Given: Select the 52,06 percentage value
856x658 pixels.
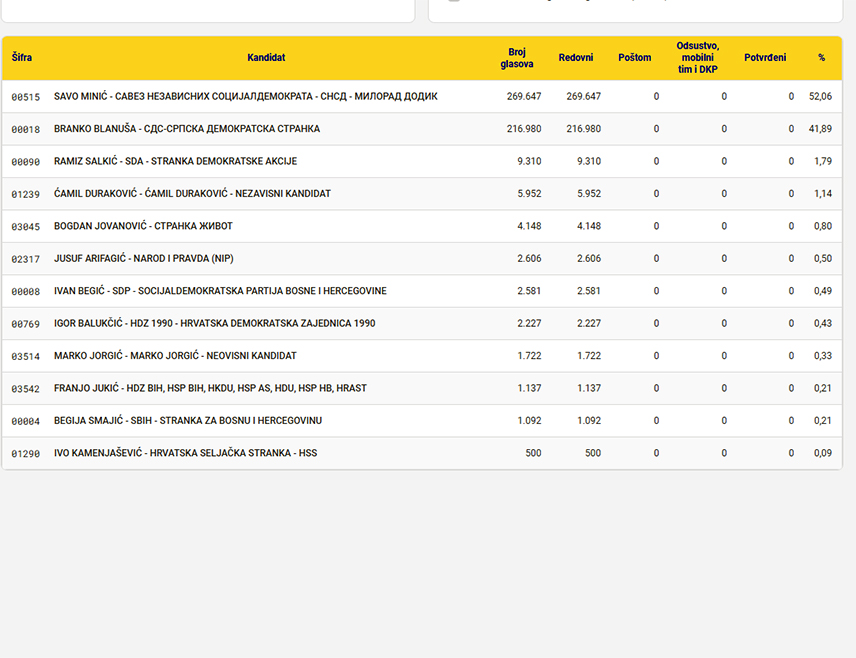Looking at the screenshot, I should (820, 97).
